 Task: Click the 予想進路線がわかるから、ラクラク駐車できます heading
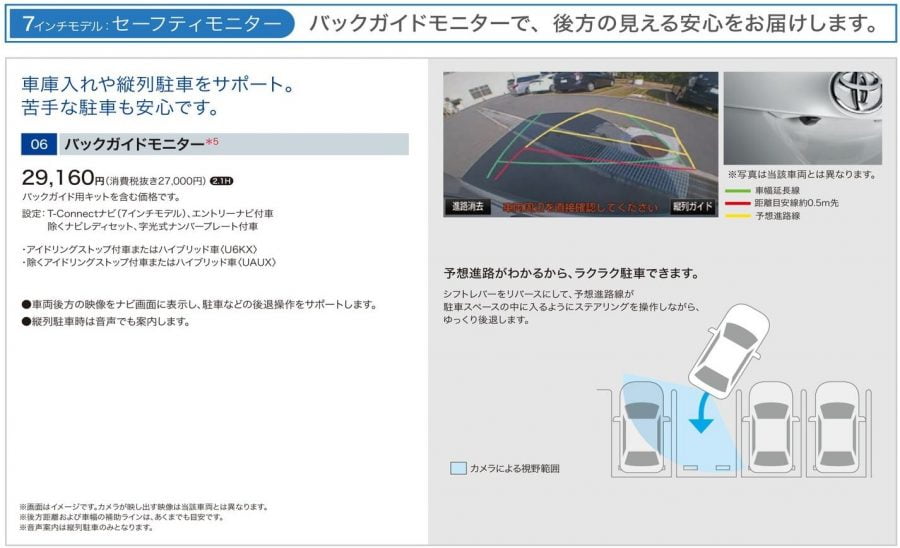571,273
